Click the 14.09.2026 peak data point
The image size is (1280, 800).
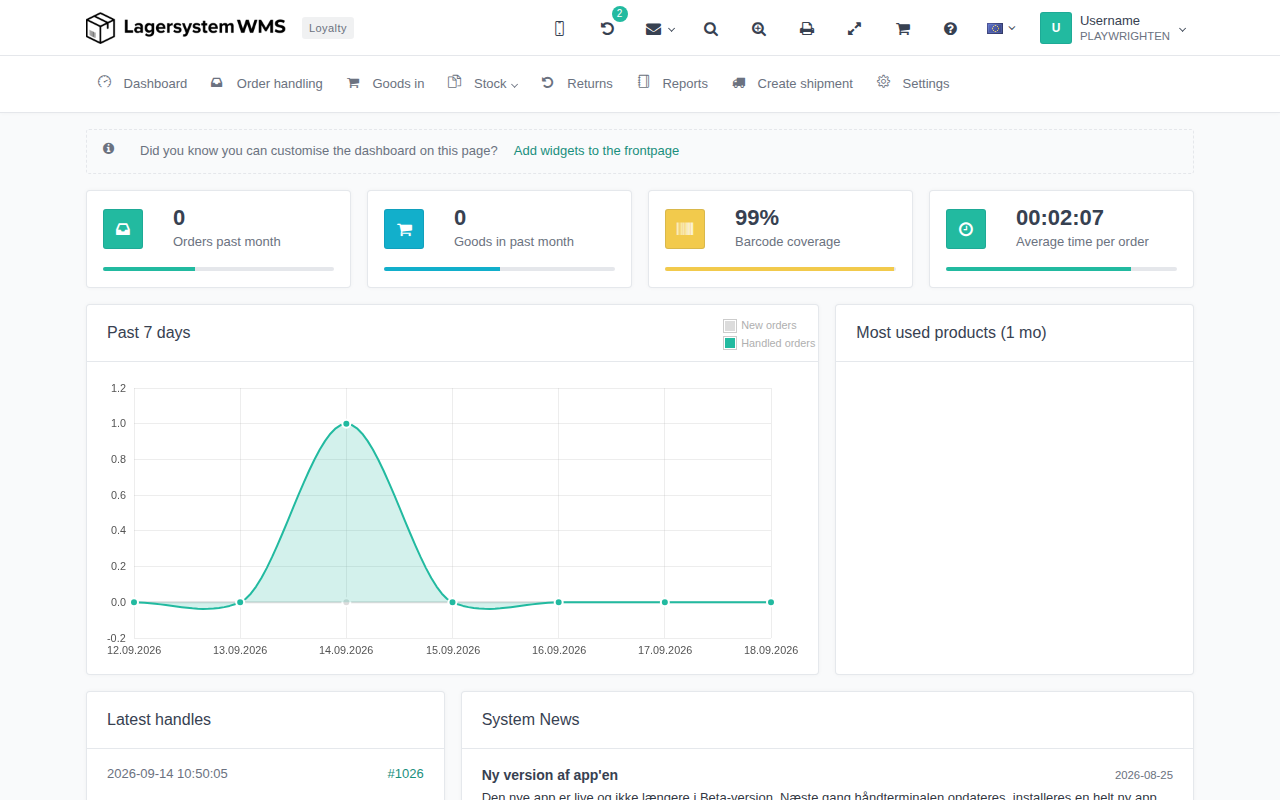346,424
